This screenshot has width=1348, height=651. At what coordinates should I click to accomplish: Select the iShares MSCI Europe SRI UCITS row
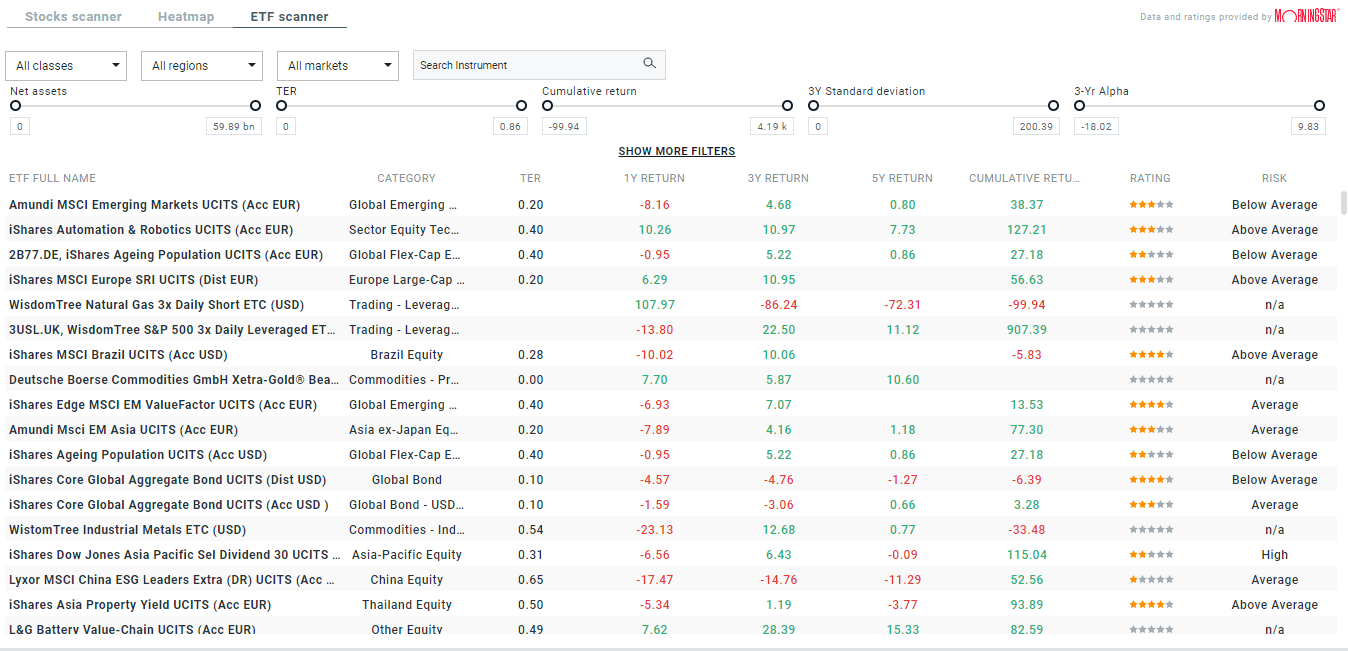point(400,279)
